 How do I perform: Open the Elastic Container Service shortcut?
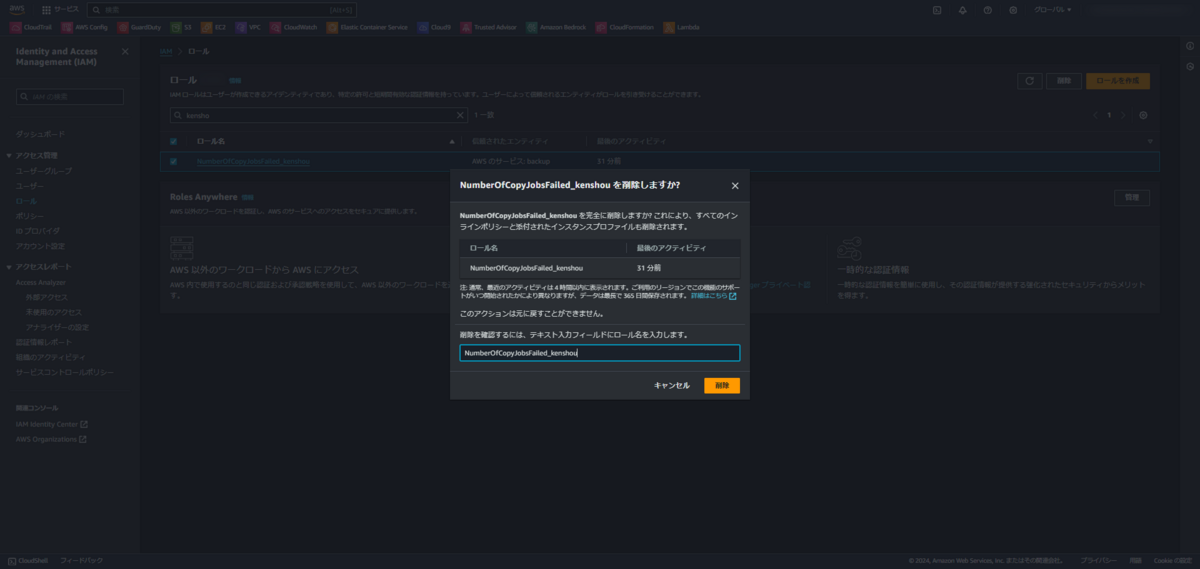367,27
